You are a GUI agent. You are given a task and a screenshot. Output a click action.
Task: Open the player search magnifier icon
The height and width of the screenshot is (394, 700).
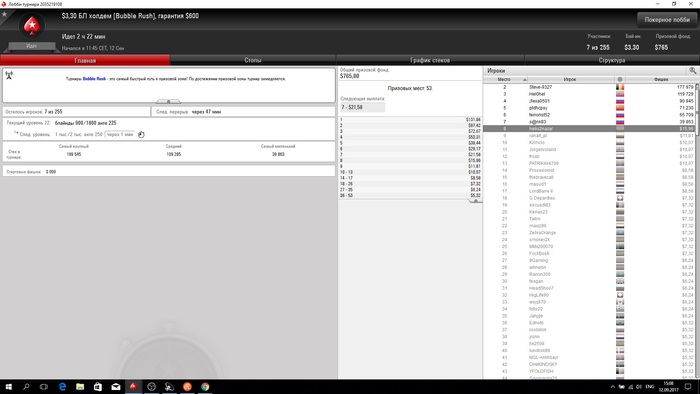[692, 71]
